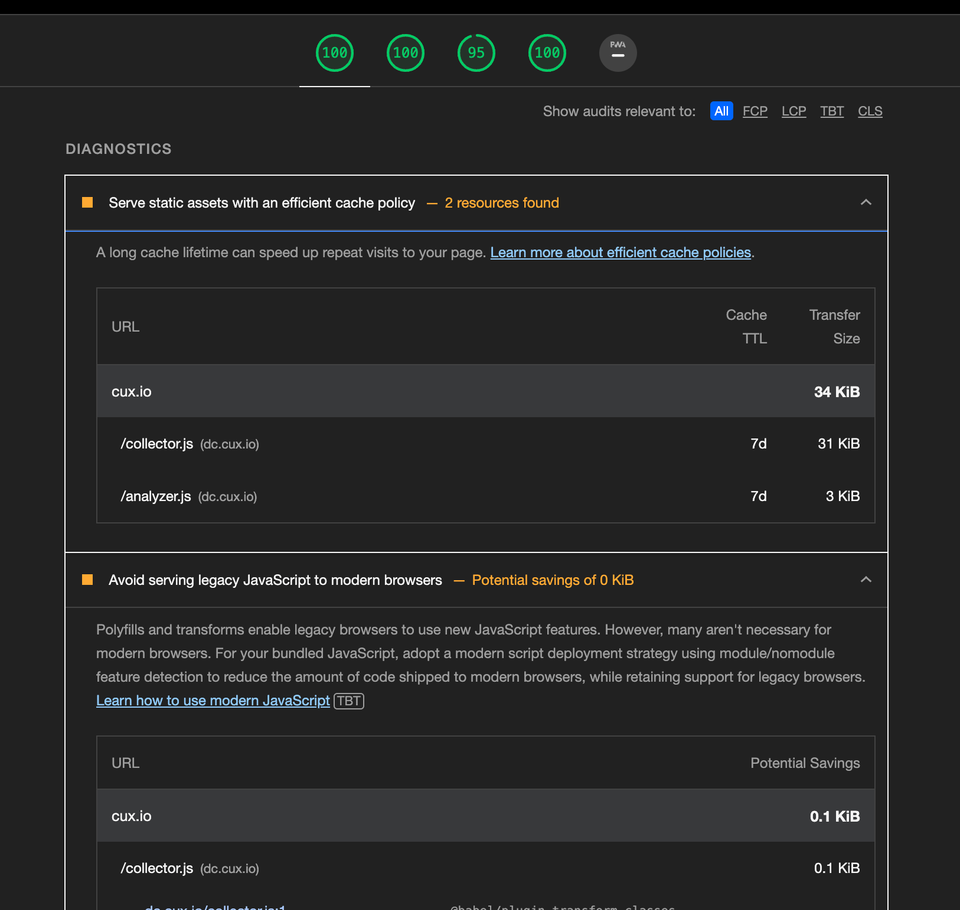Collapse the cache policy audit section
Screen dimensions: 960x910
pyautogui.click(x=866, y=202)
